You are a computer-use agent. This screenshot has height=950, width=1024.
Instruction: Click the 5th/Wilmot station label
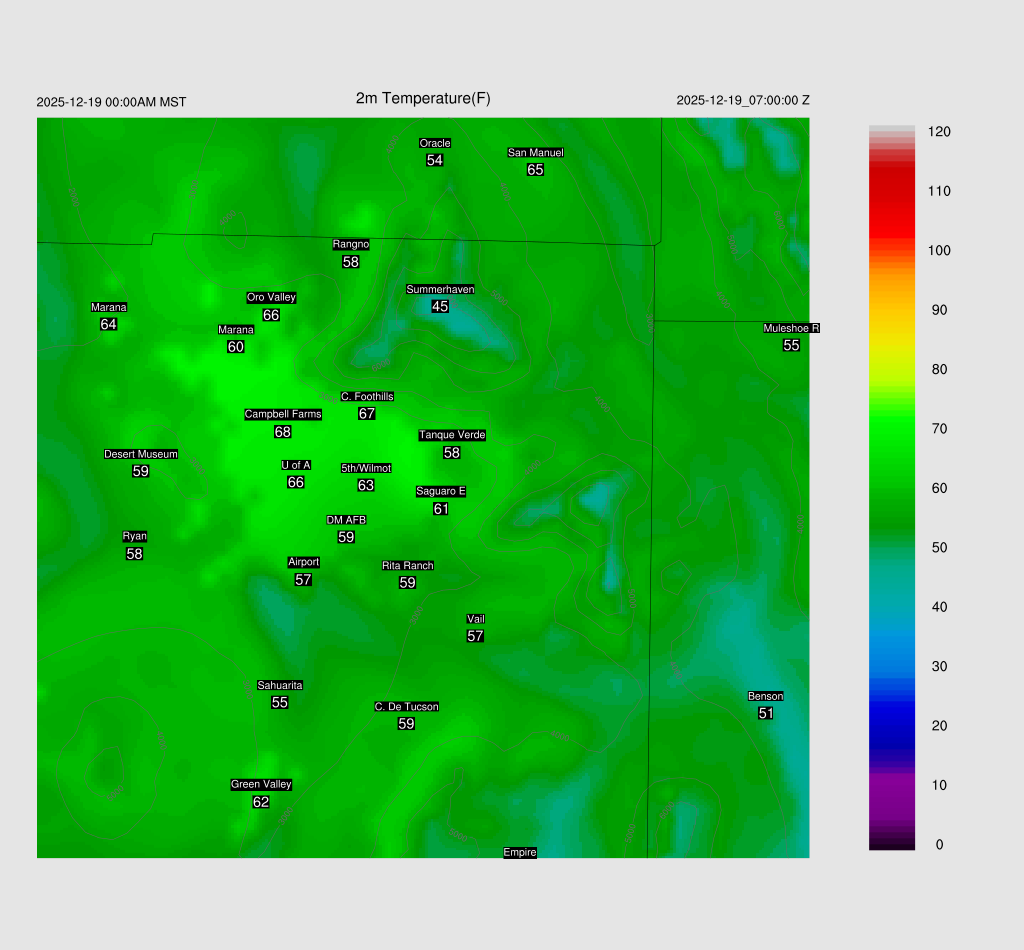366,468
